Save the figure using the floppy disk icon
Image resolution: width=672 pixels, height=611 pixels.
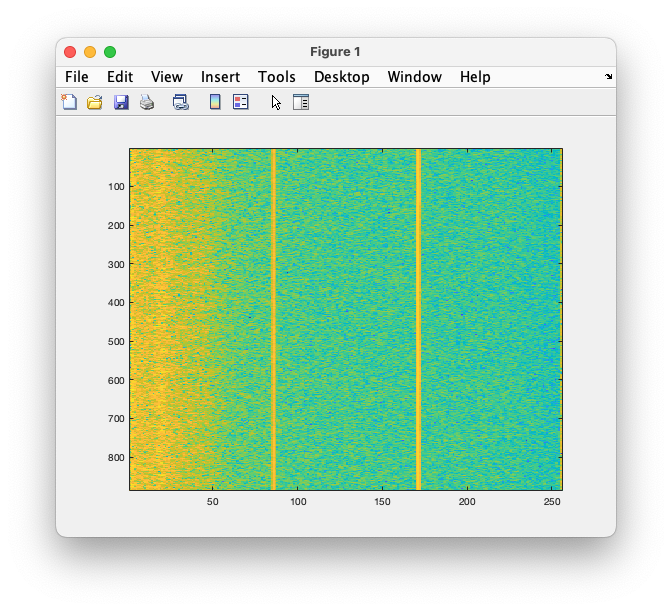(x=121, y=102)
